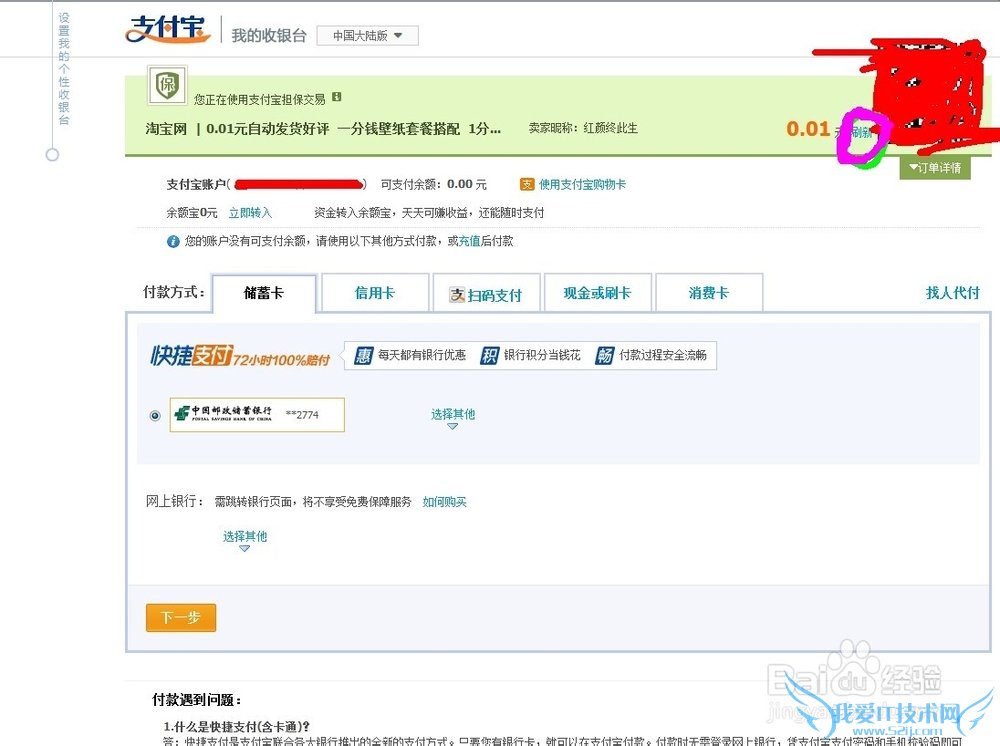This screenshot has width=1000, height=746.
Task: Click the order title 0.01元自动发货好评
Action: coord(353,129)
